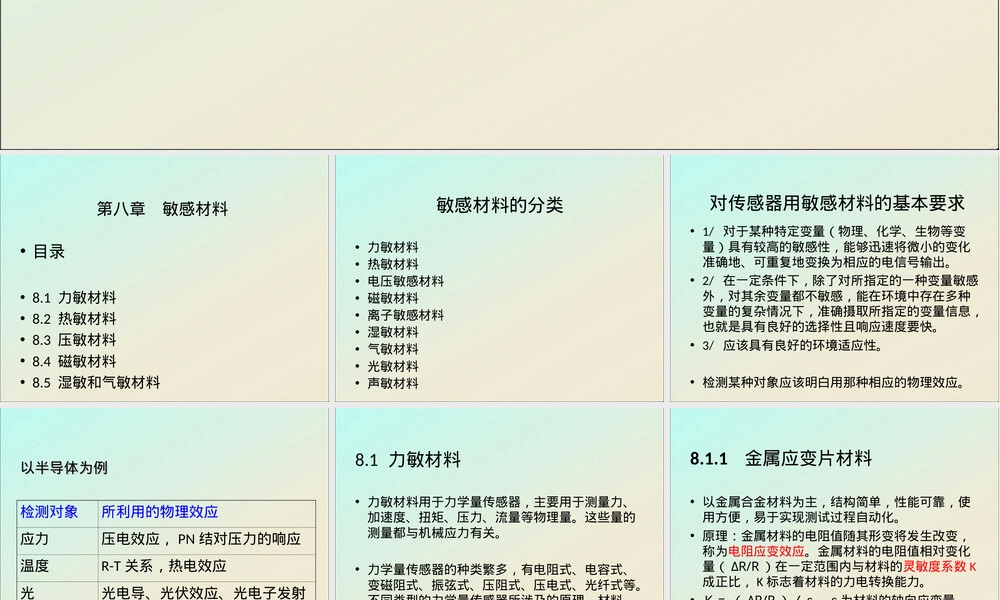
Task: Click the 8.2 热敏材料 contents entry
Action: coord(74,319)
